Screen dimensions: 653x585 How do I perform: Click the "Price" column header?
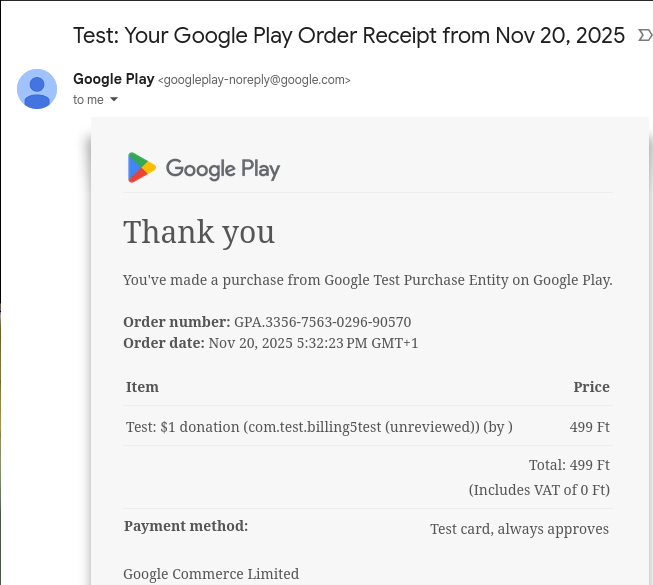tap(591, 387)
